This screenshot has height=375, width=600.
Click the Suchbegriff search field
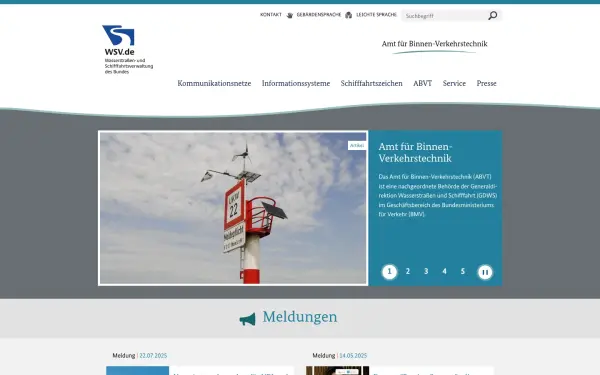[444, 16]
